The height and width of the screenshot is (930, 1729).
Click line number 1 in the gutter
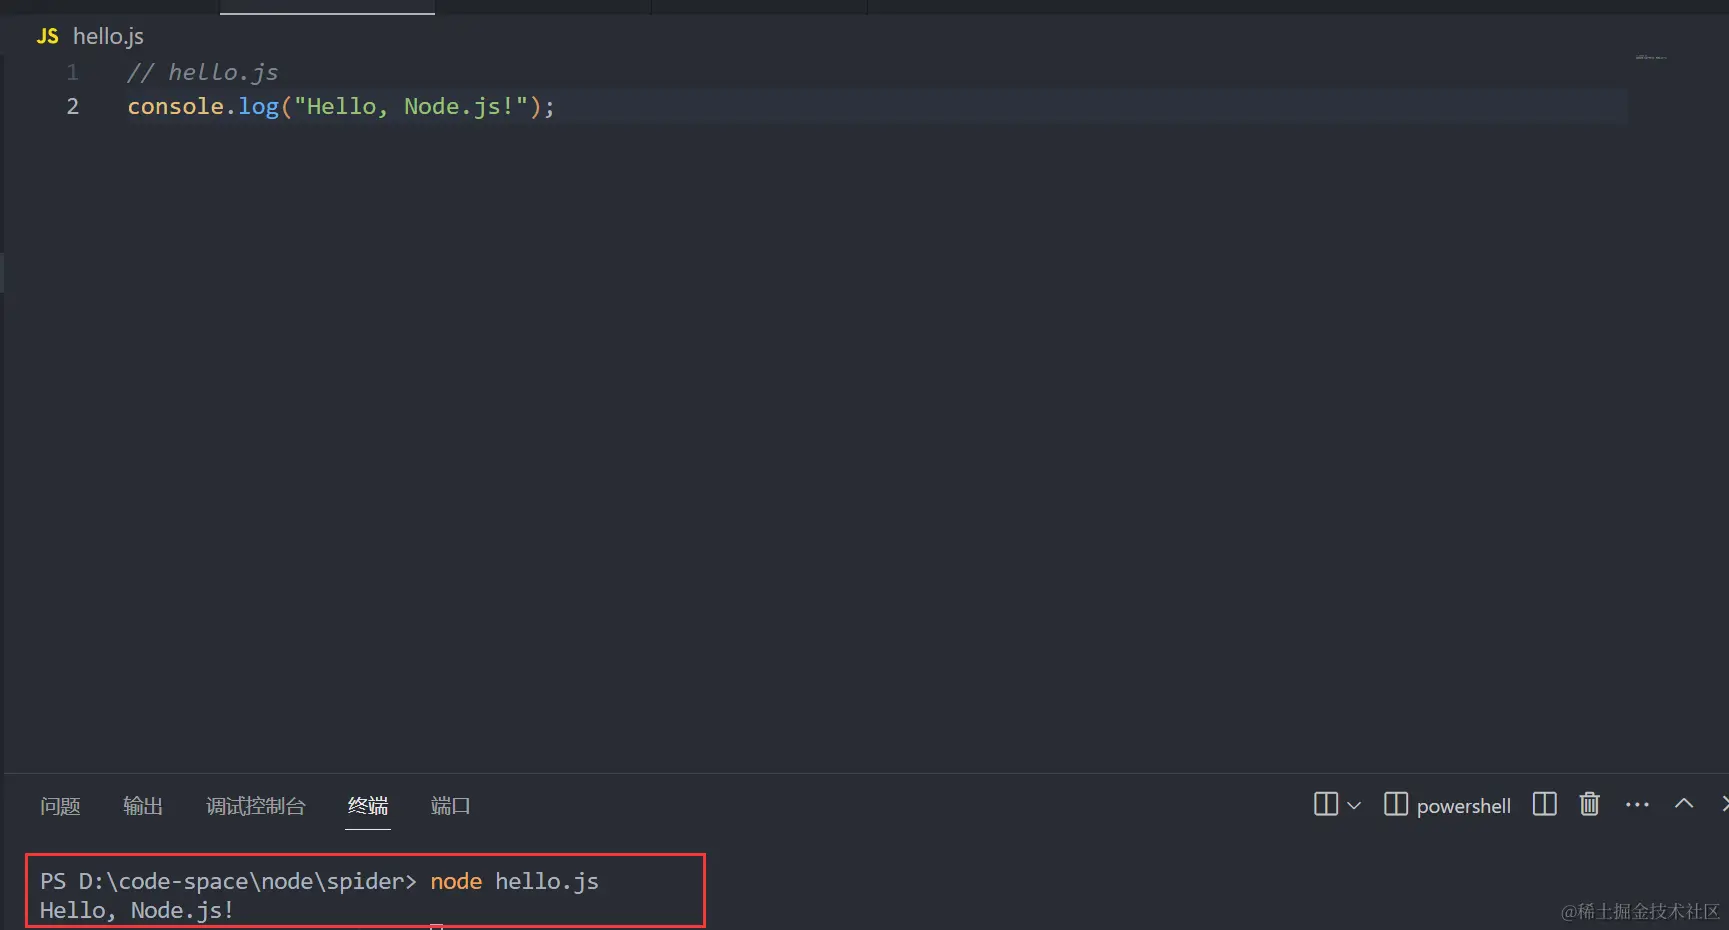72,72
